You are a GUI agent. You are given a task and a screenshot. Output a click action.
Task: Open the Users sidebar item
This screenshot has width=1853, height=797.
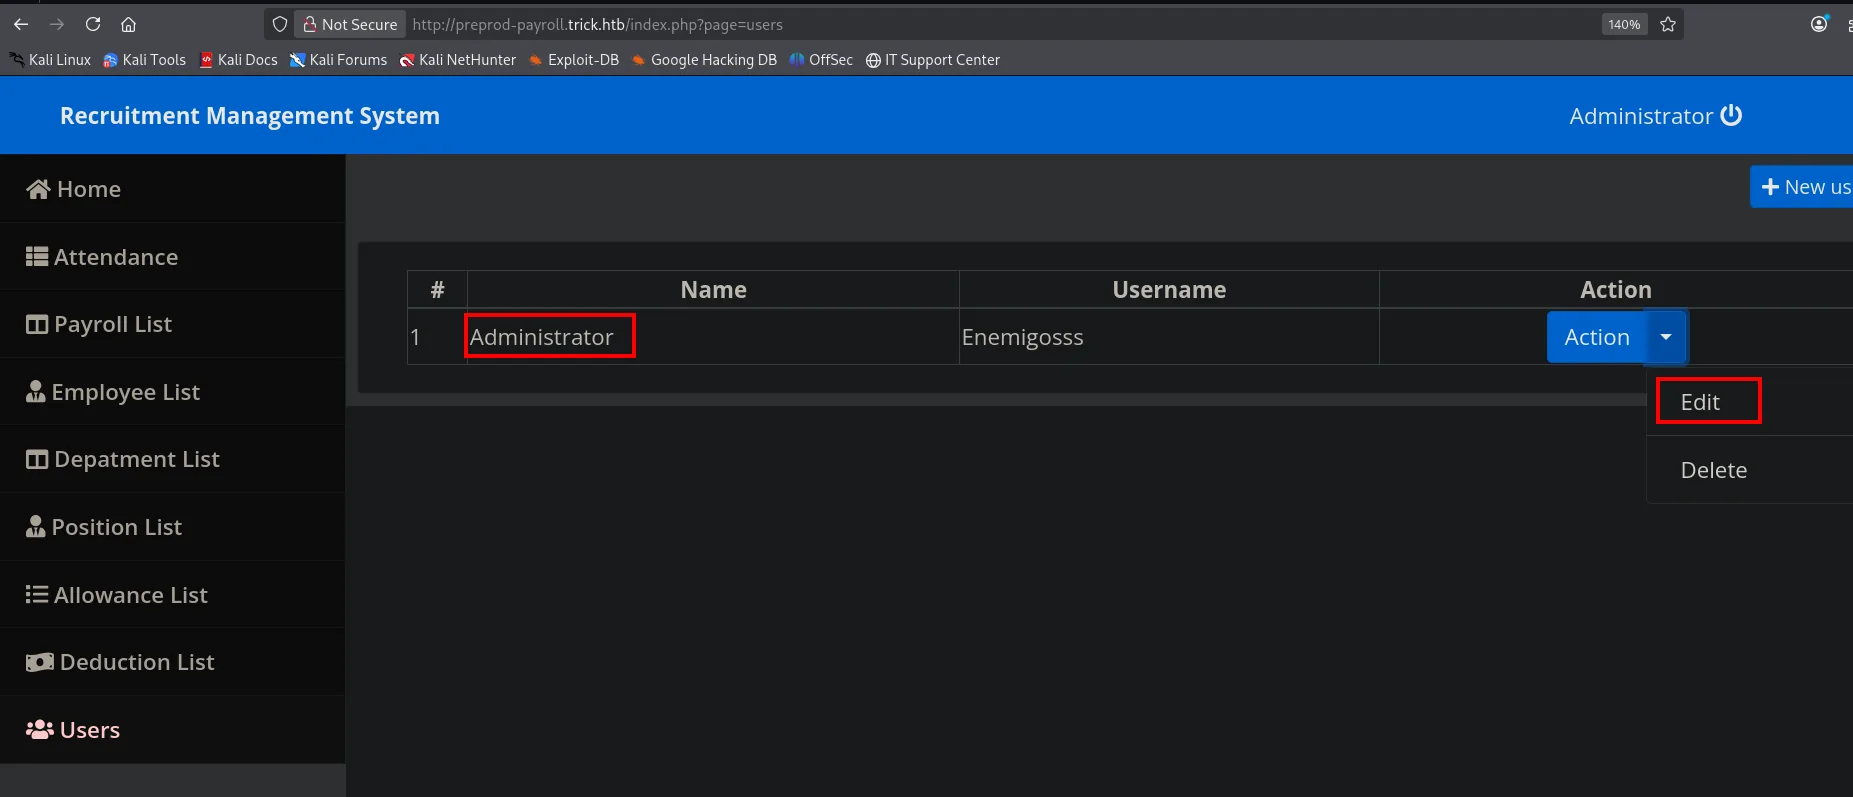point(172,730)
